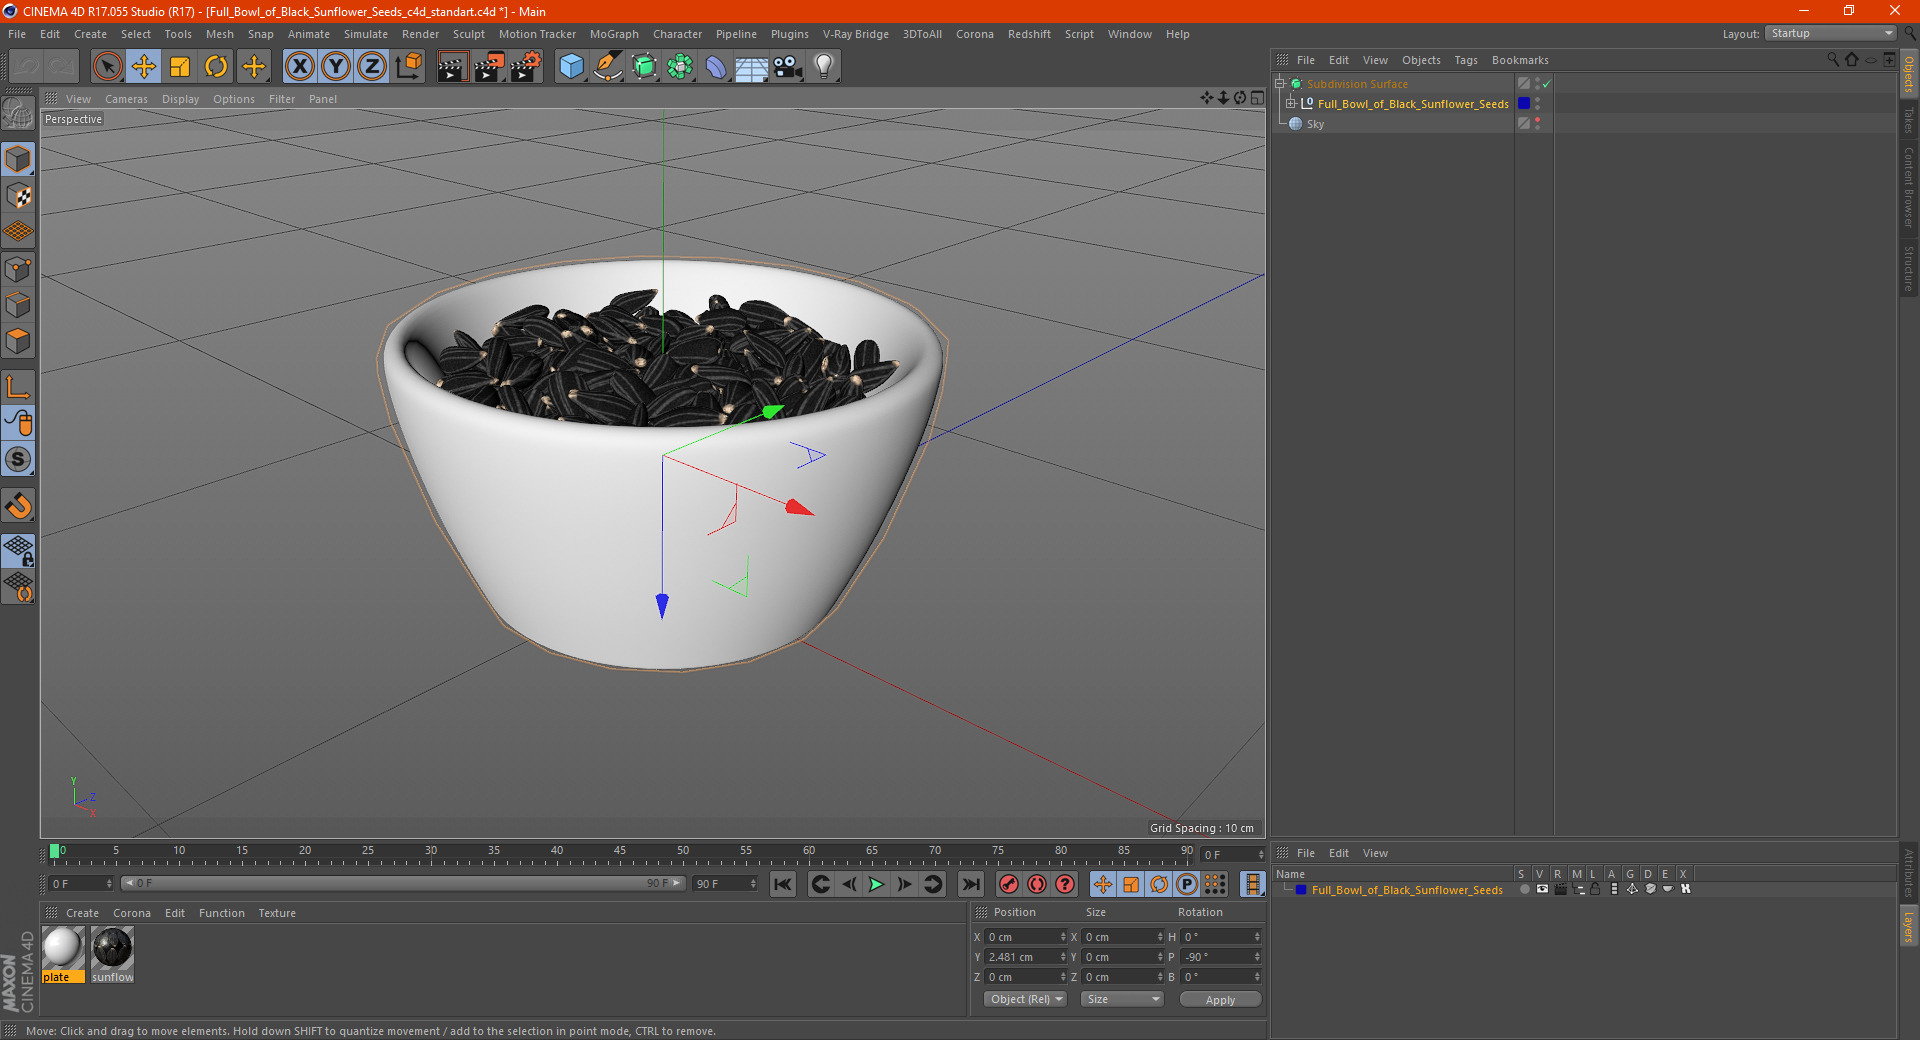Expand Full_Bowl_of_Black_Sunflower_Seeds object node
Image resolution: width=1920 pixels, height=1040 pixels.
click(1291, 104)
